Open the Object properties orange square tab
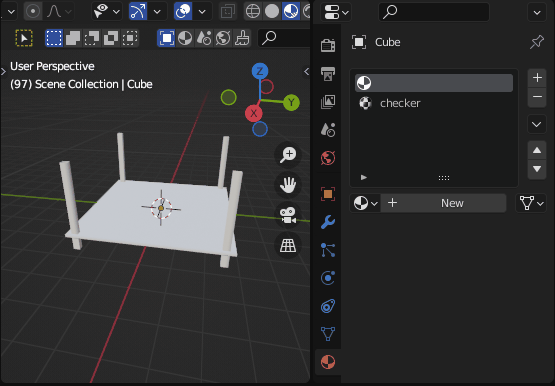This screenshot has height=386, width=555. click(x=328, y=194)
